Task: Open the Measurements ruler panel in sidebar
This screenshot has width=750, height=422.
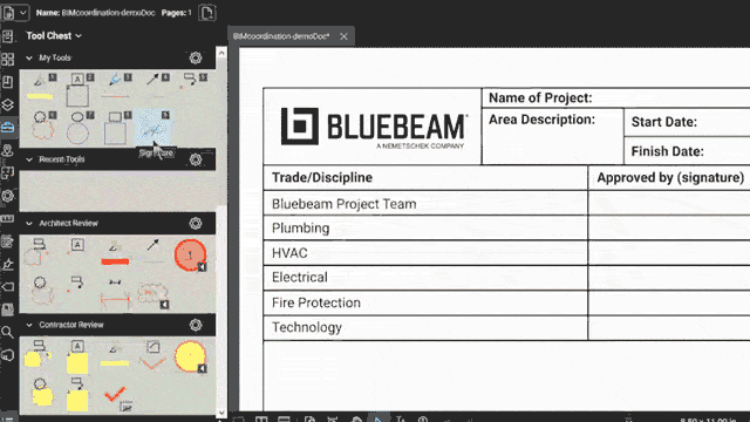Action: pos(8,219)
